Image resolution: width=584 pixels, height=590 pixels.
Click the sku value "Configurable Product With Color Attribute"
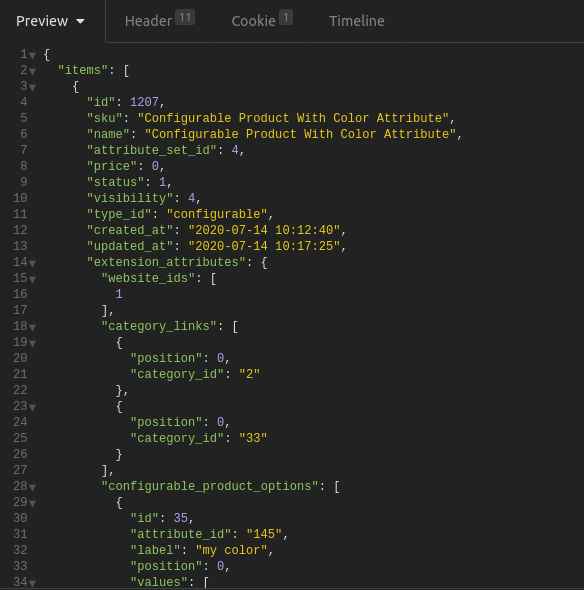pos(293,118)
